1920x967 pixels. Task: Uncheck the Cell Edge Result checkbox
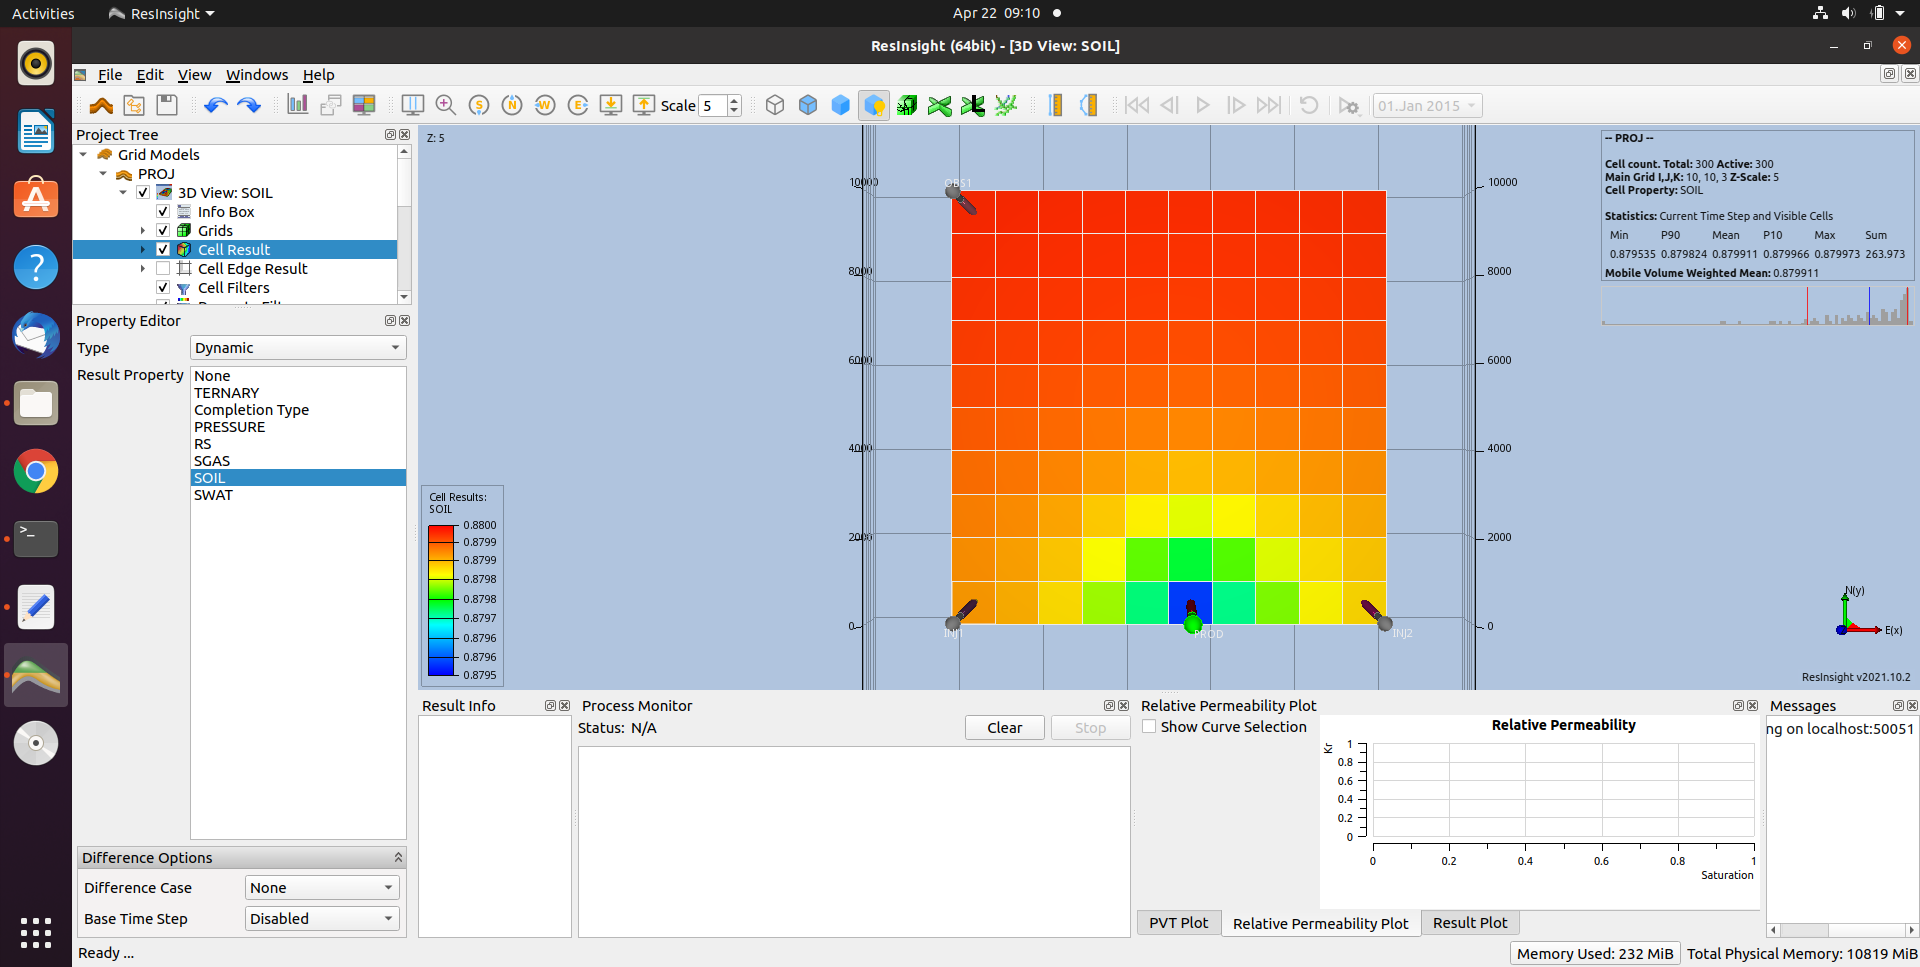[163, 268]
